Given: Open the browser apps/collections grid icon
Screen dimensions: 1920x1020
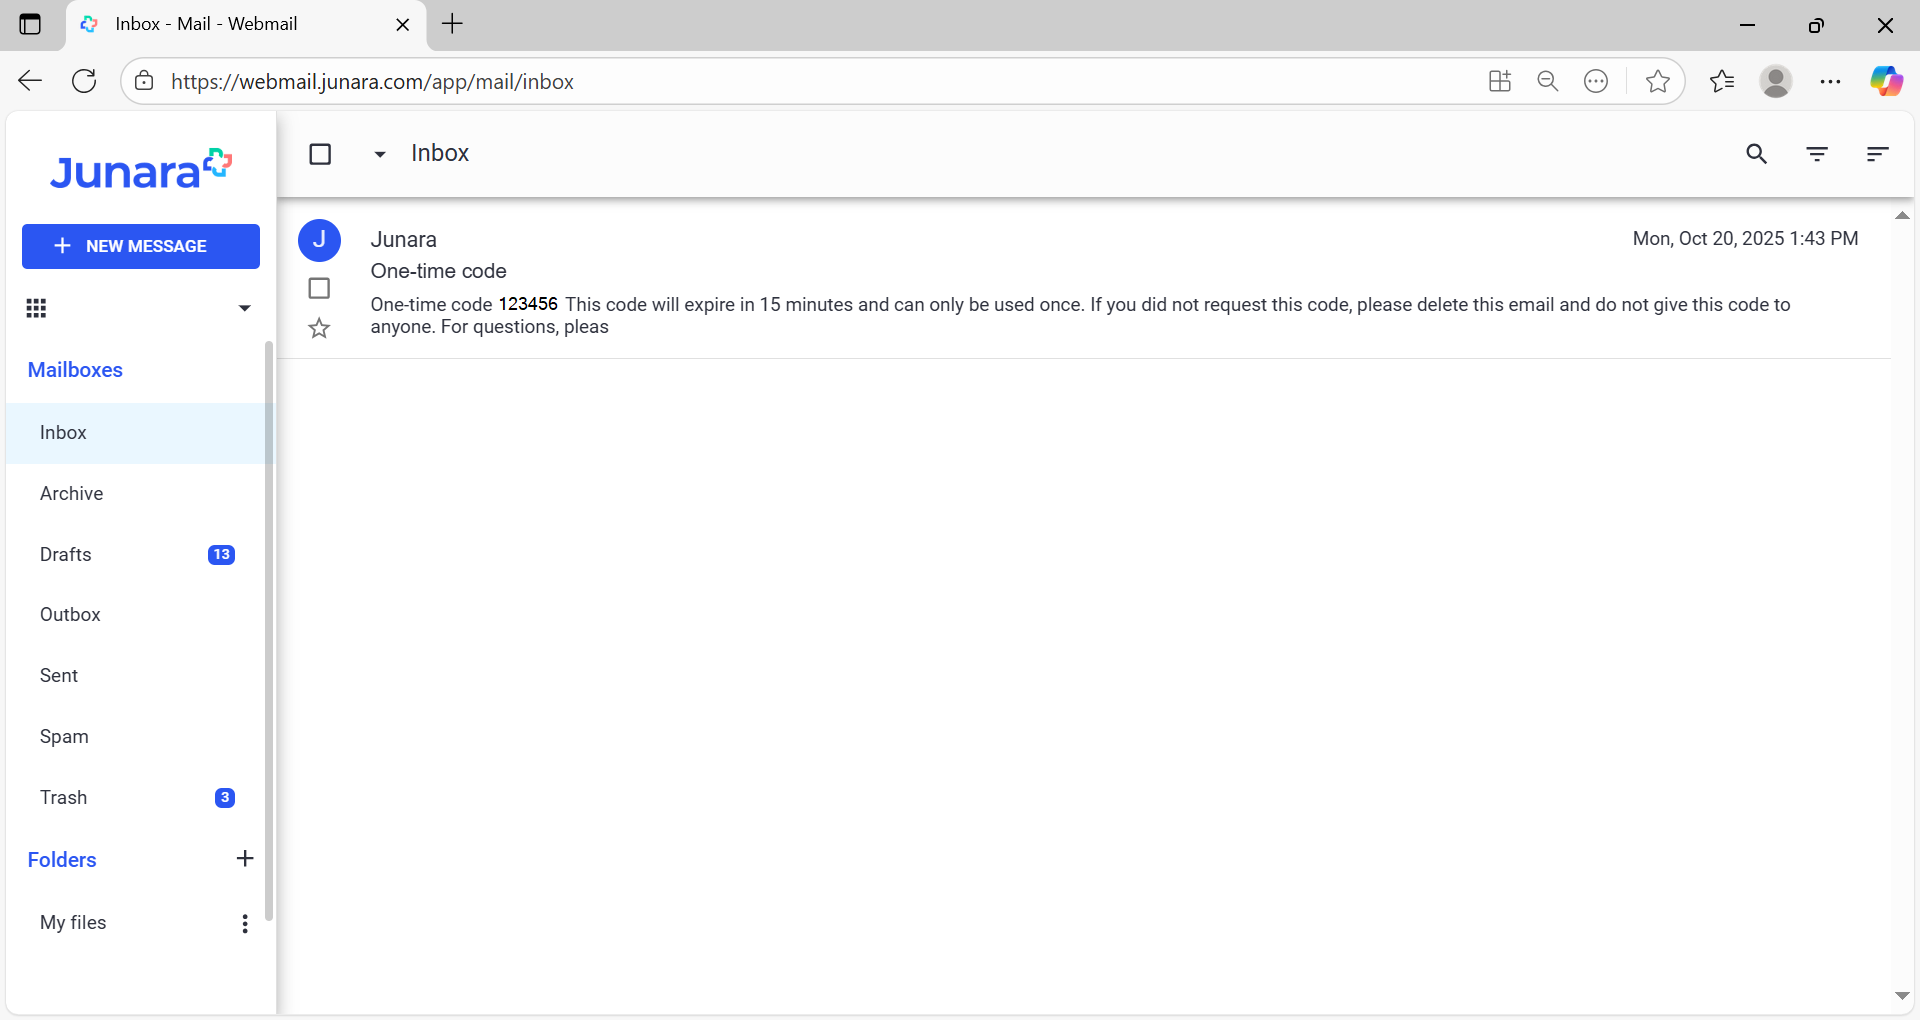Looking at the screenshot, I should click(x=1499, y=81).
